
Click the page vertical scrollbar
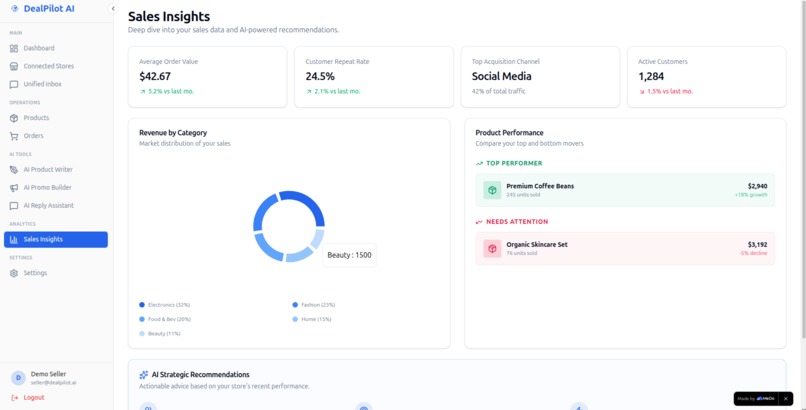[x=803, y=170]
